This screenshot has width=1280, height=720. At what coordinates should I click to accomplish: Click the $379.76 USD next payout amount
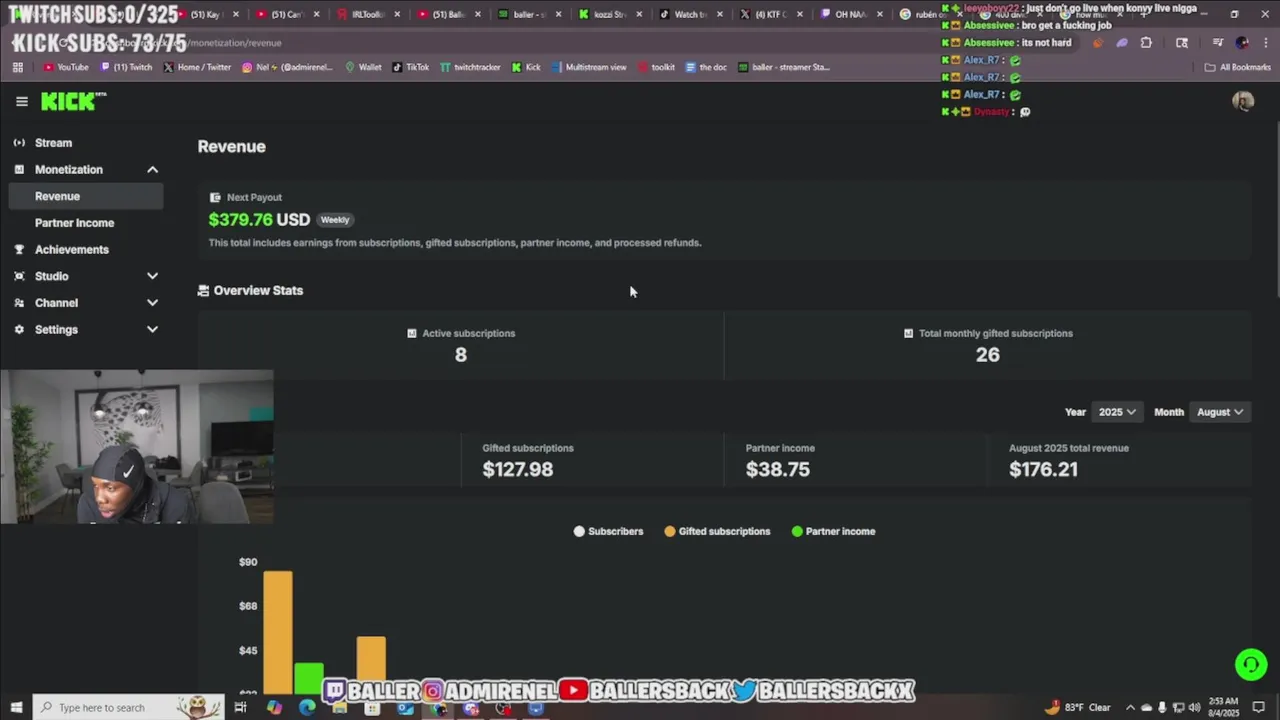click(x=259, y=220)
